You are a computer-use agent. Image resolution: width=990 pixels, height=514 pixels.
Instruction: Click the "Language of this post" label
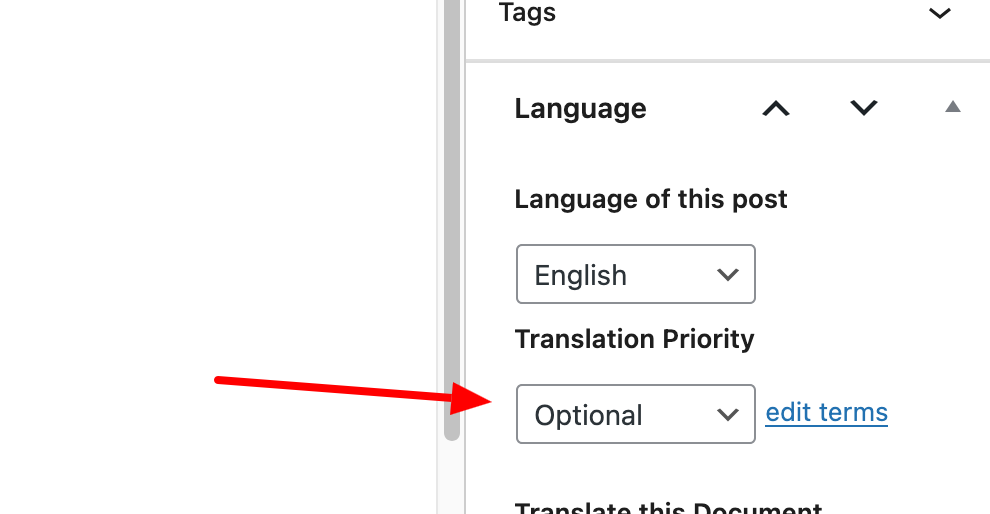click(651, 199)
